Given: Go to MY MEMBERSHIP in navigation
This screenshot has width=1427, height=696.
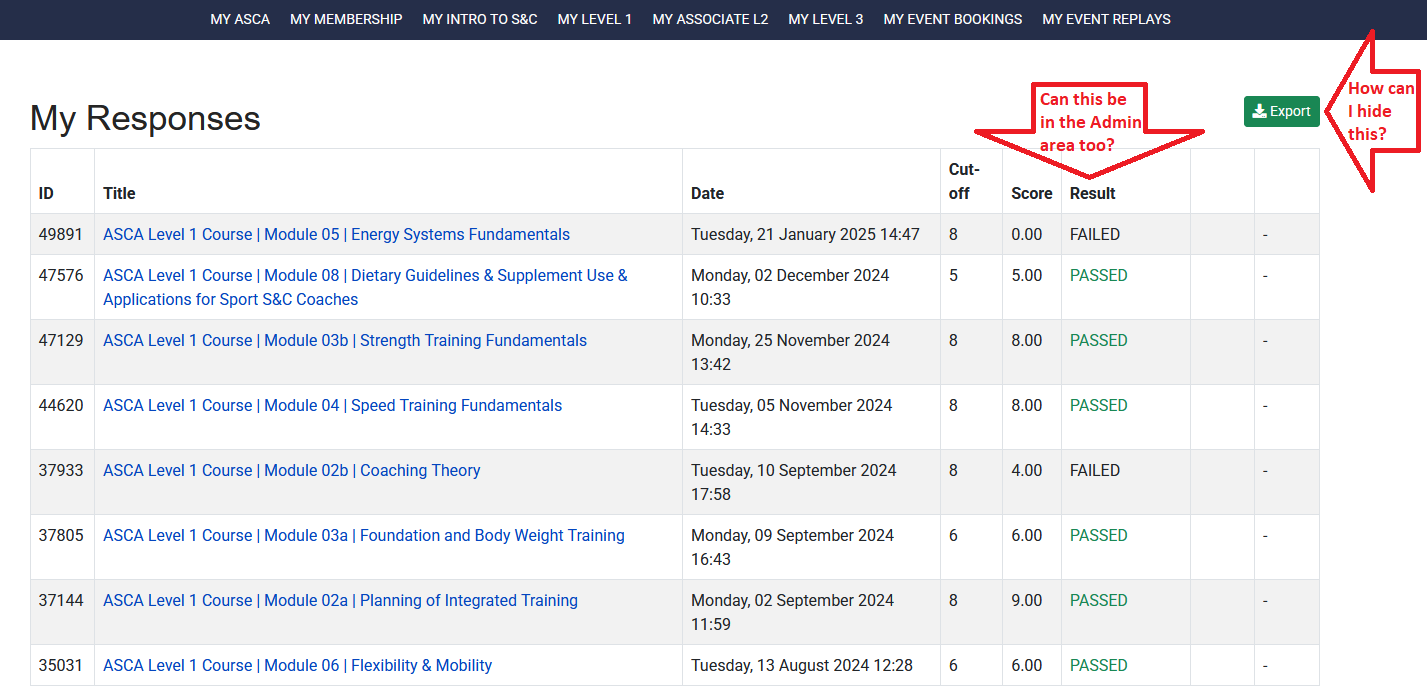Looking at the screenshot, I should (x=346, y=19).
